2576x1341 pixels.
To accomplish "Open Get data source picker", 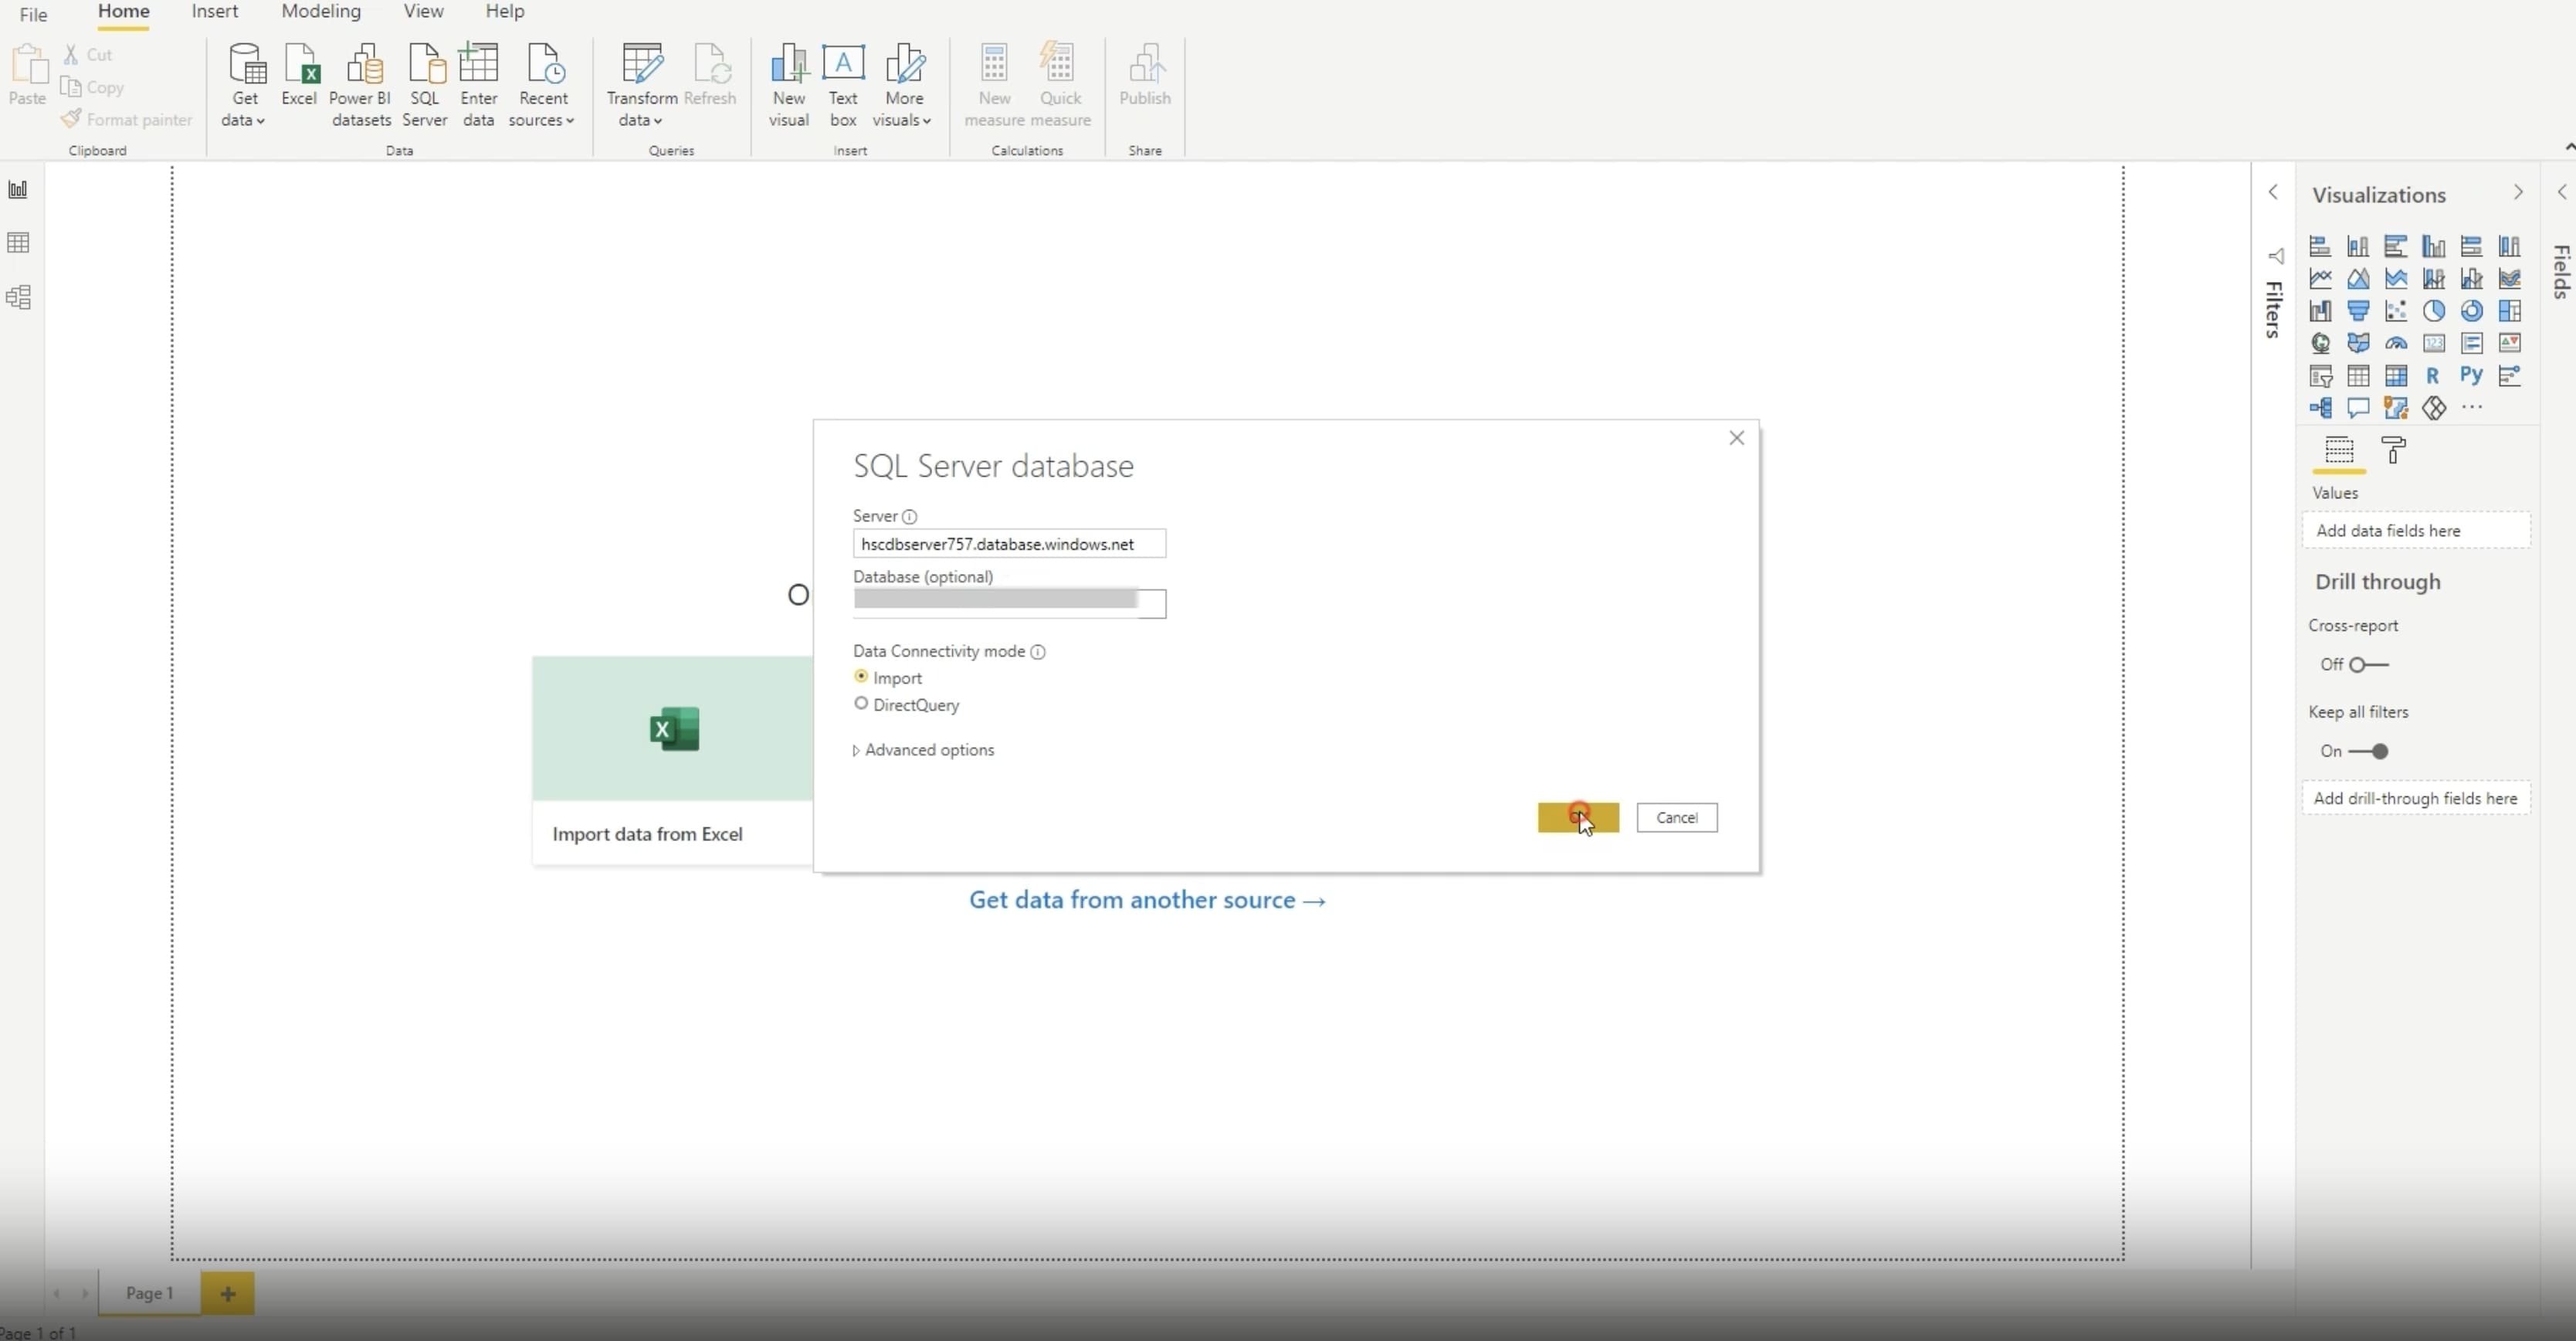I will [245, 85].
